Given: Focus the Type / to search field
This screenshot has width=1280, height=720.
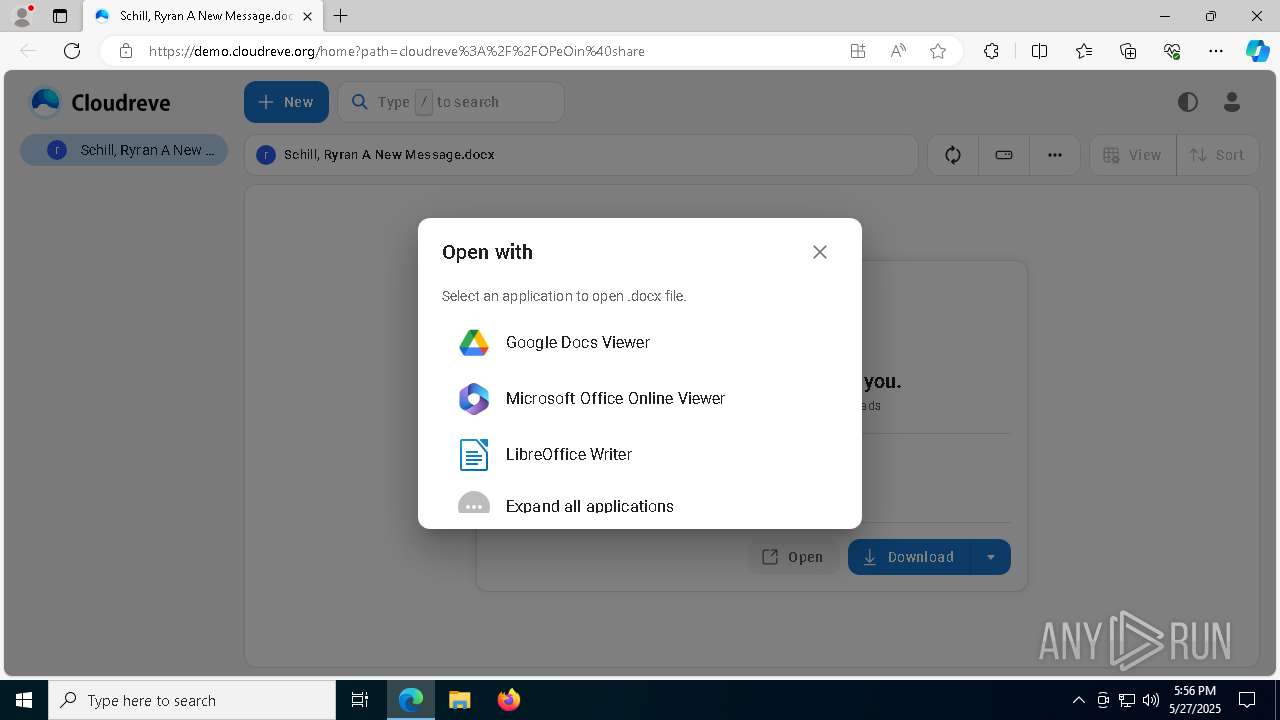Looking at the screenshot, I should pos(451,102).
